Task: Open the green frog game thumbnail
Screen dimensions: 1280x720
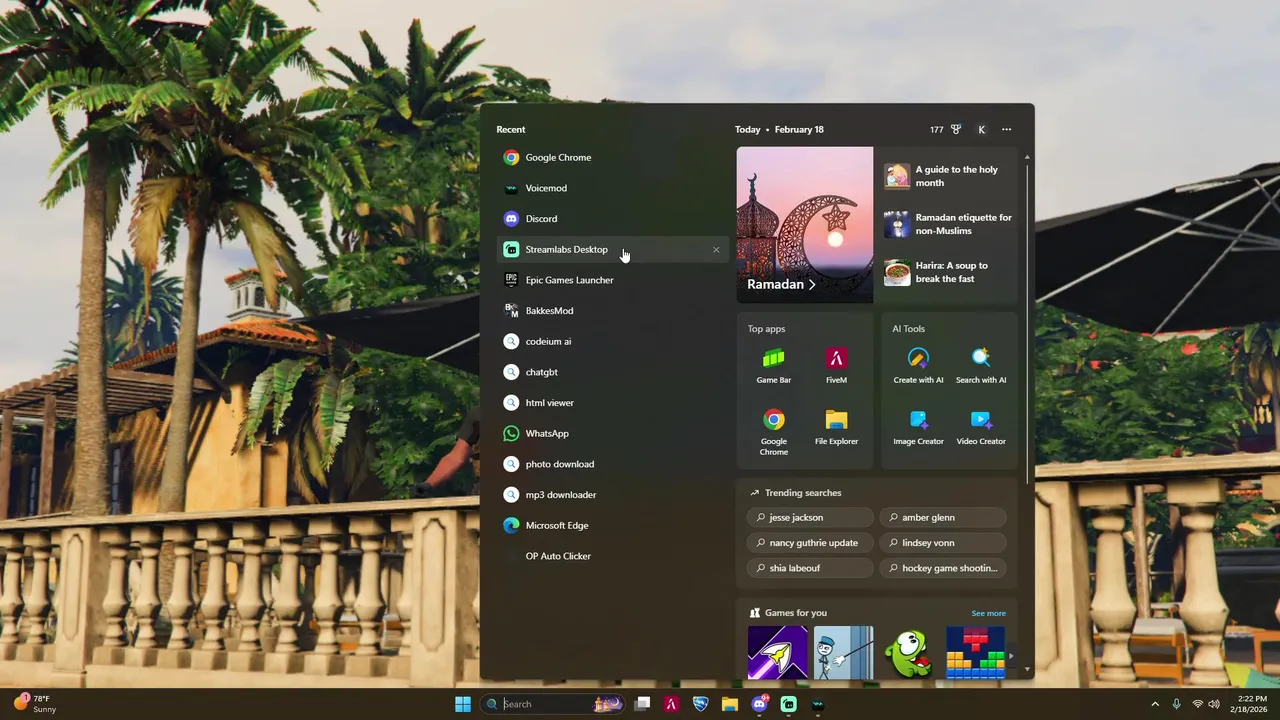Action: (909, 653)
